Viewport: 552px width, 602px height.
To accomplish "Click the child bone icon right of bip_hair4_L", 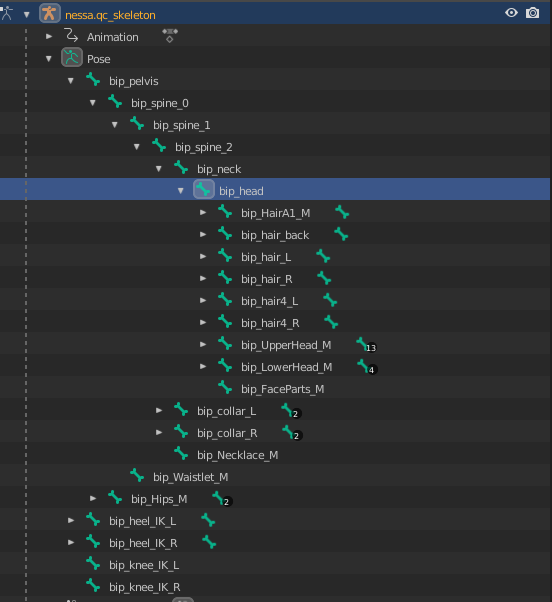I will click(330, 300).
